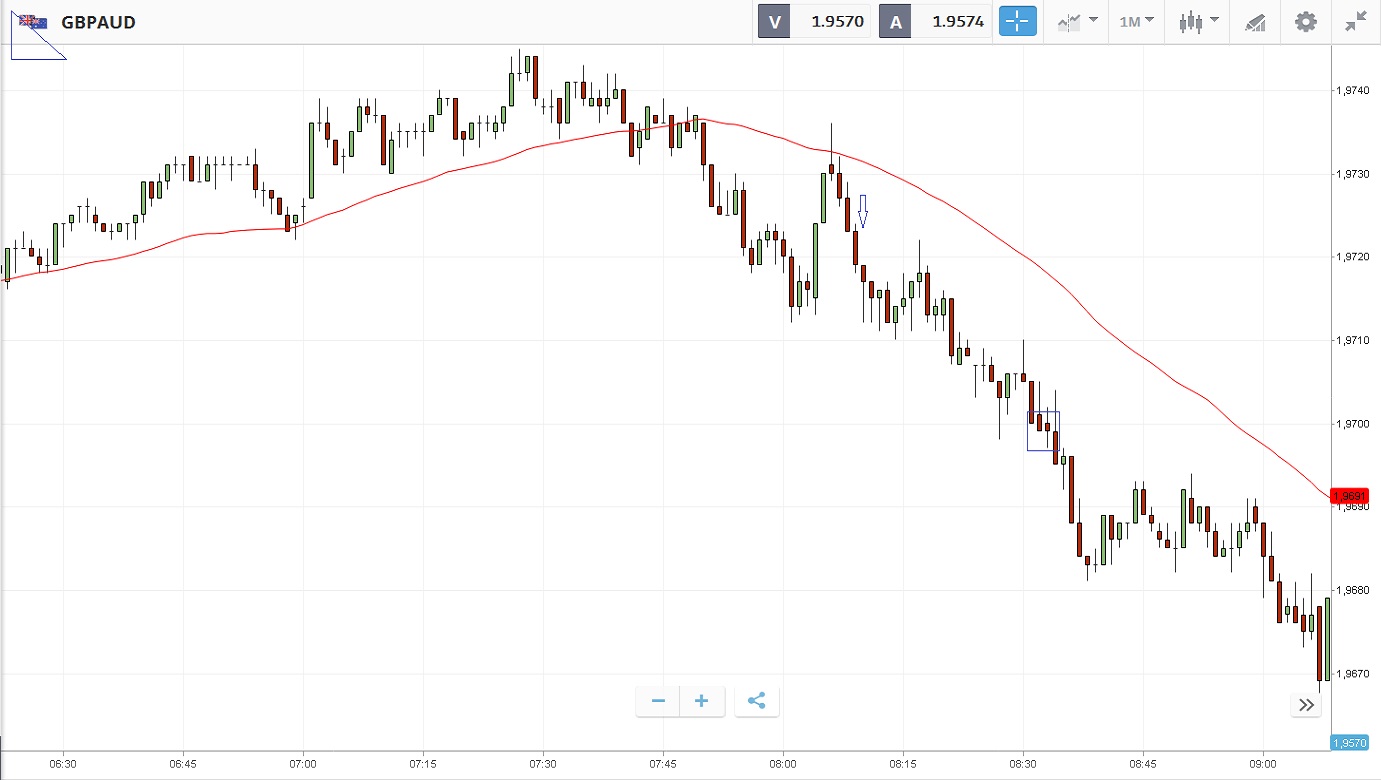
Task: Select the drawing tools icon
Action: pos(1255,22)
